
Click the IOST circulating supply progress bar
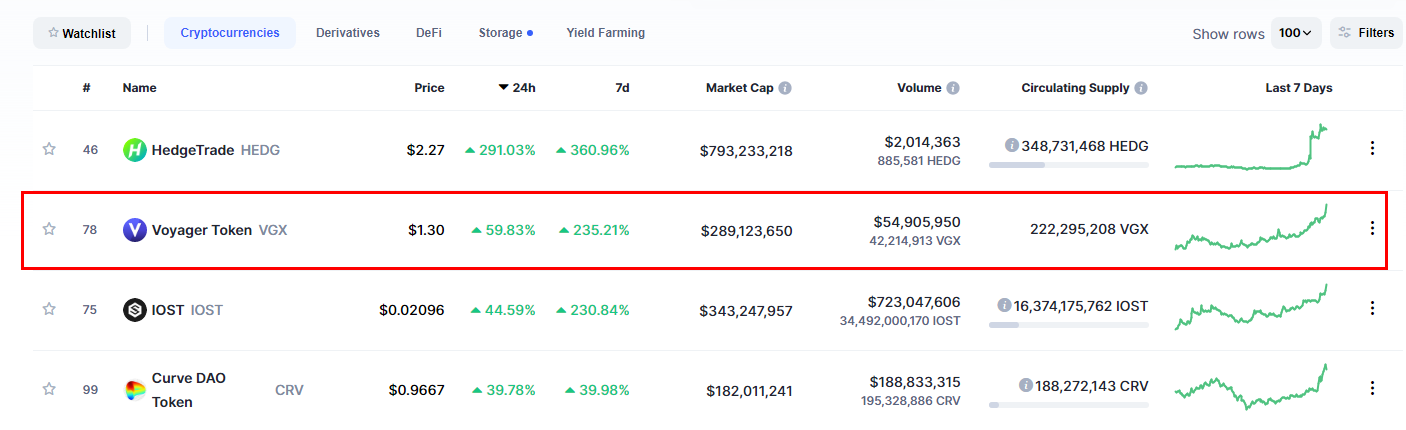tap(1068, 325)
